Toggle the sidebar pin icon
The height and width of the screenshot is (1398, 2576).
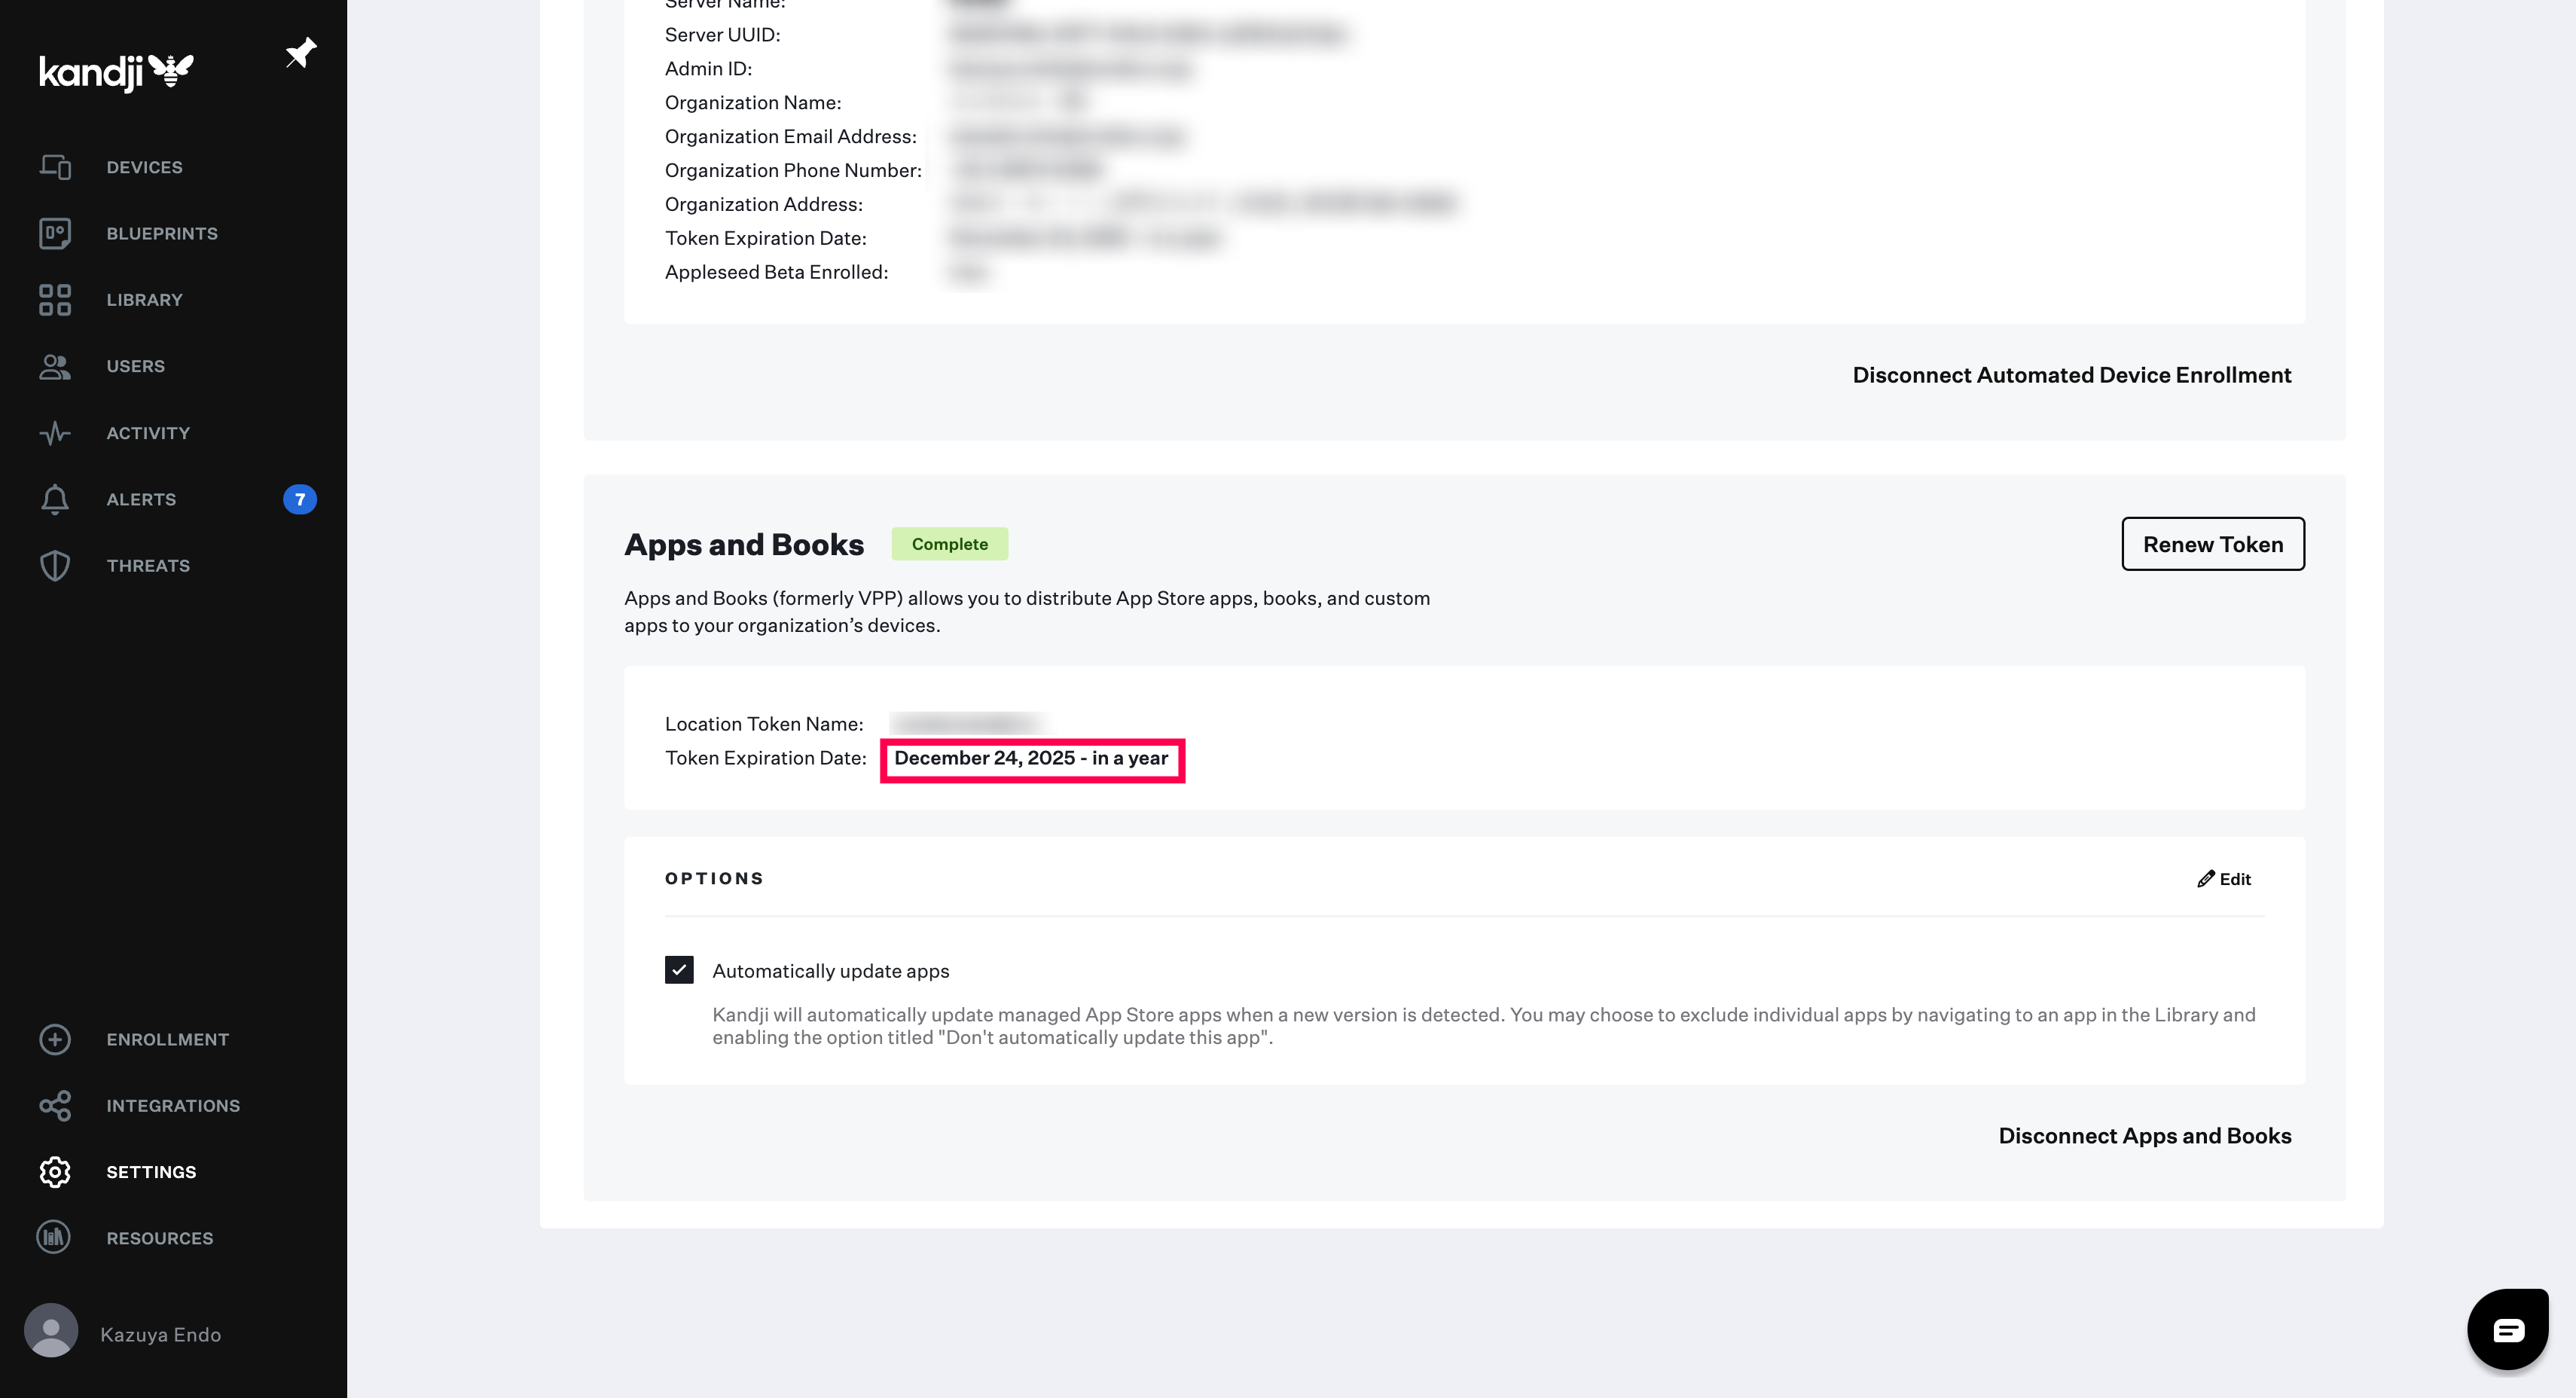click(x=300, y=53)
